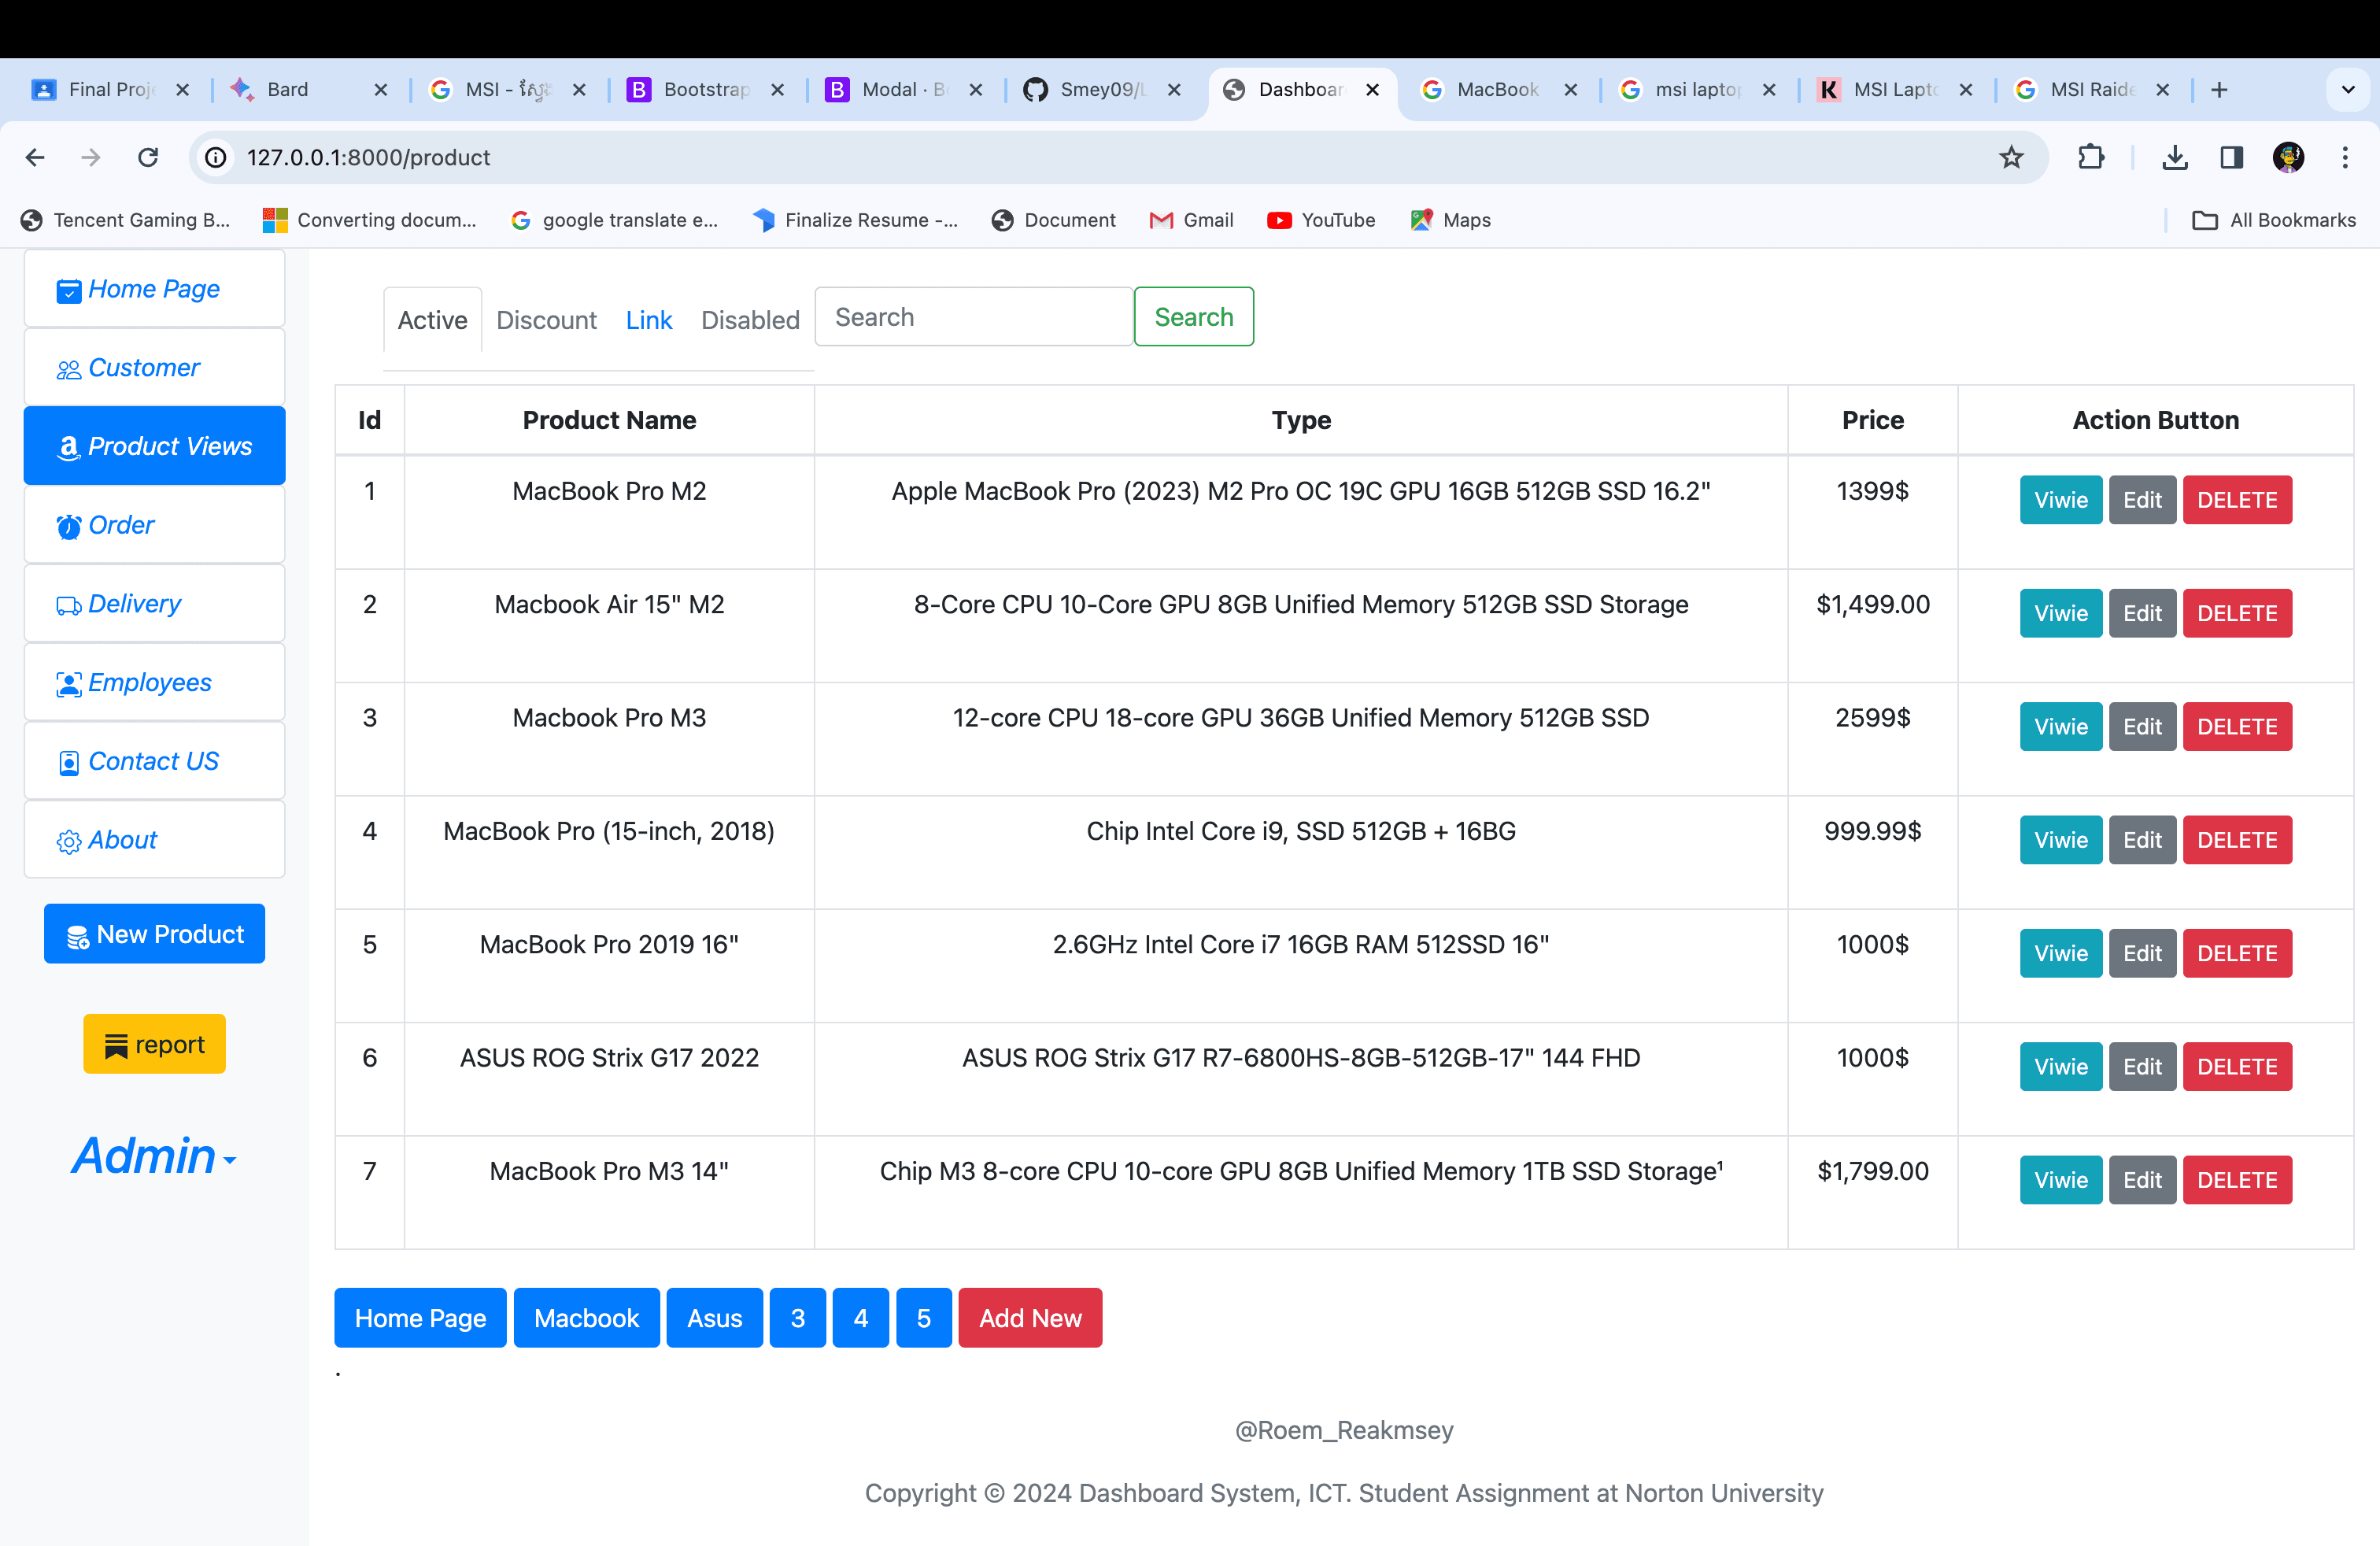The height and width of the screenshot is (1546, 2380).
Task: Open the browser tab search chevron
Action: [x=2348, y=89]
